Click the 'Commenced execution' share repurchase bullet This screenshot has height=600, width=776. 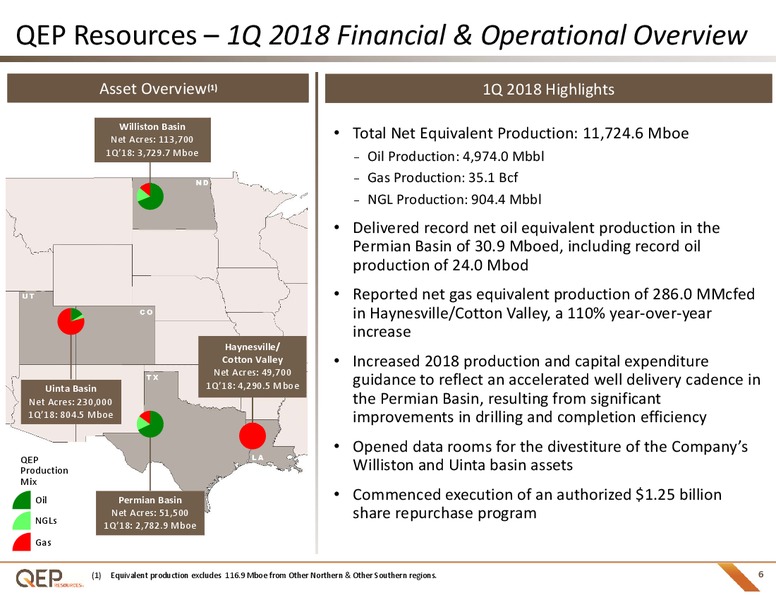(x=537, y=503)
